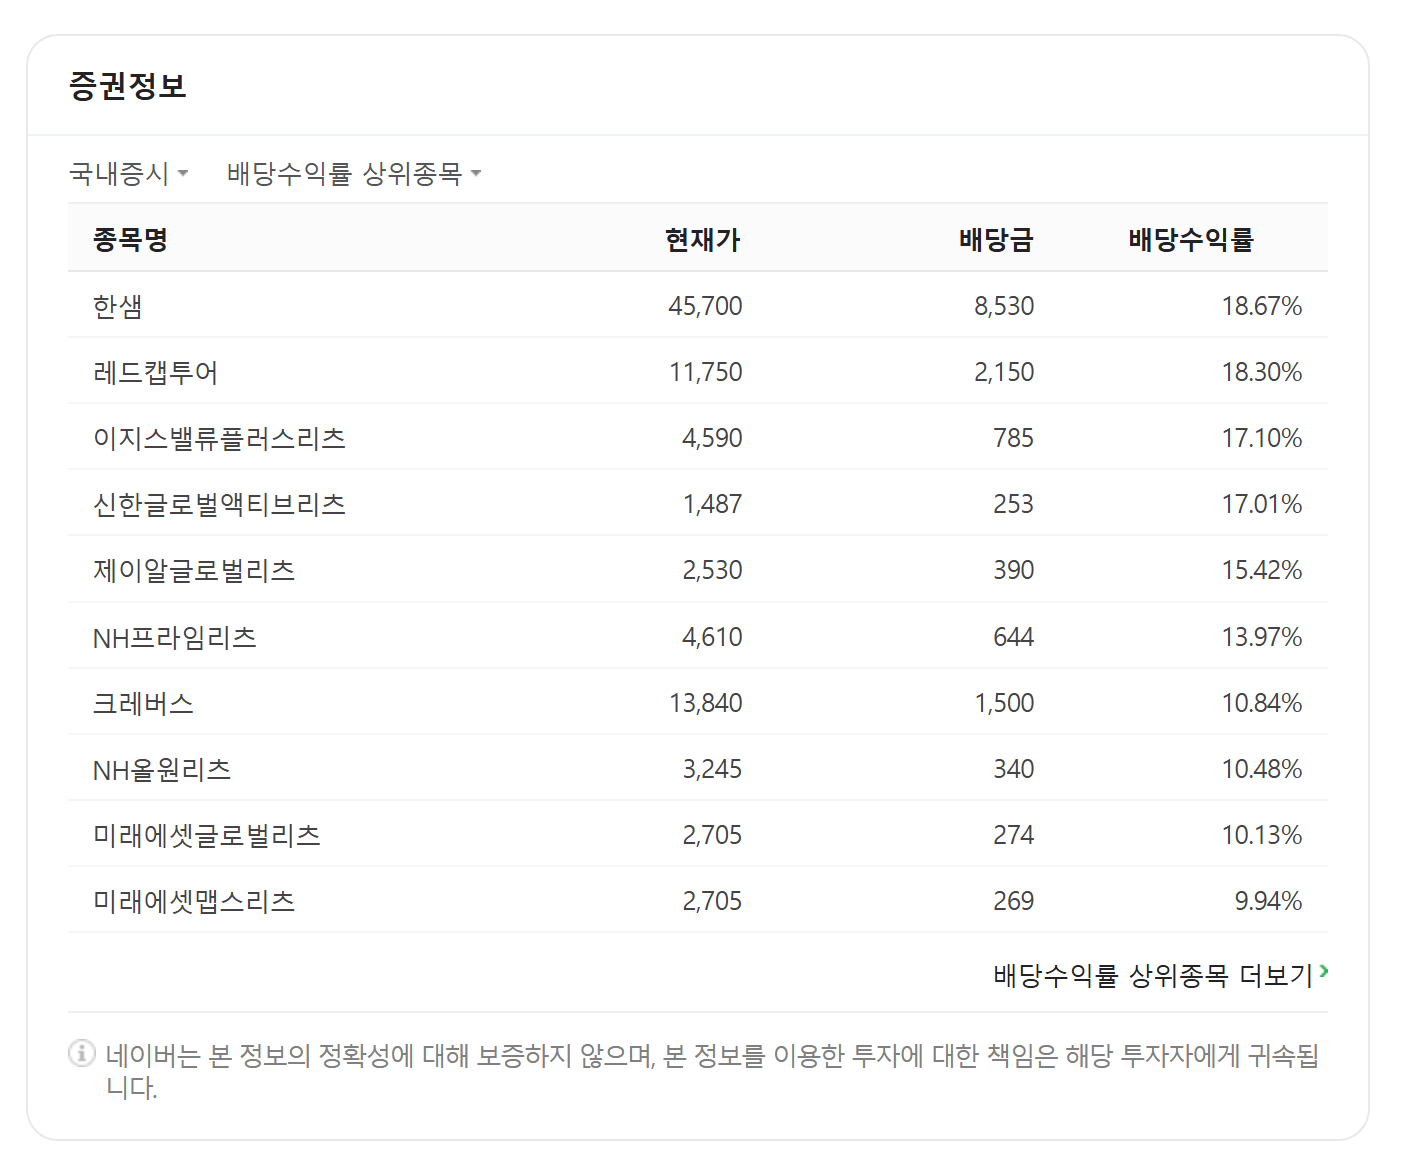Select the 미래에셋글로벌리츠 row
The image size is (1402, 1168).
coord(206,834)
